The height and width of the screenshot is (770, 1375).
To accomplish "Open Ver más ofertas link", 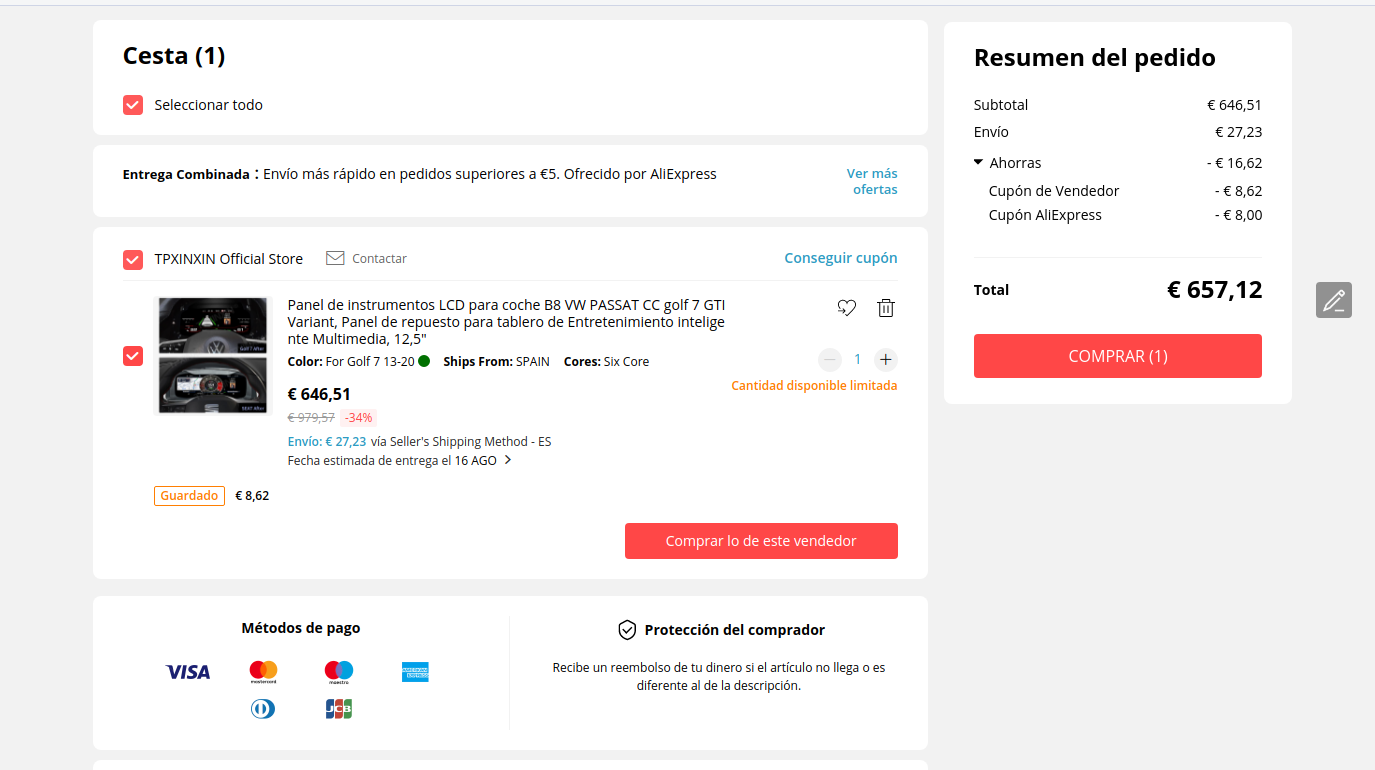I will 872,181.
